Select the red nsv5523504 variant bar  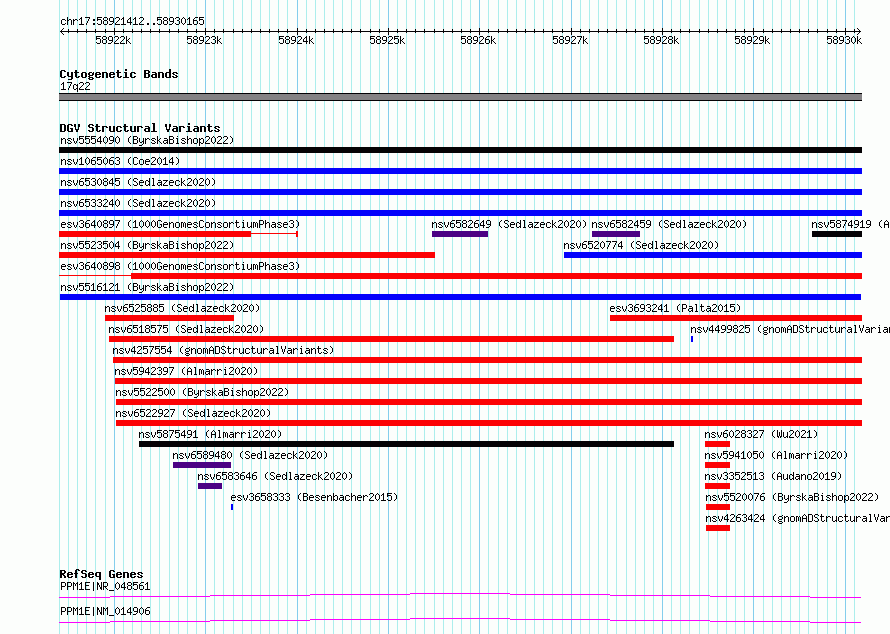pos(247,255)
